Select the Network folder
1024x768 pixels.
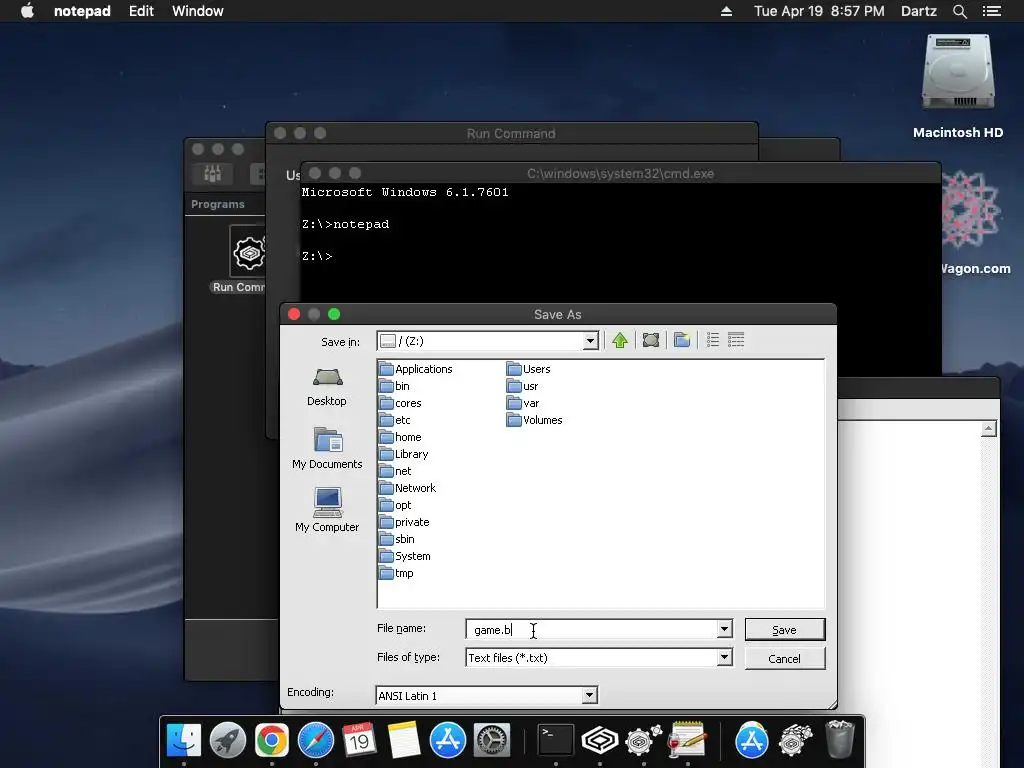(x=408, y=488)
